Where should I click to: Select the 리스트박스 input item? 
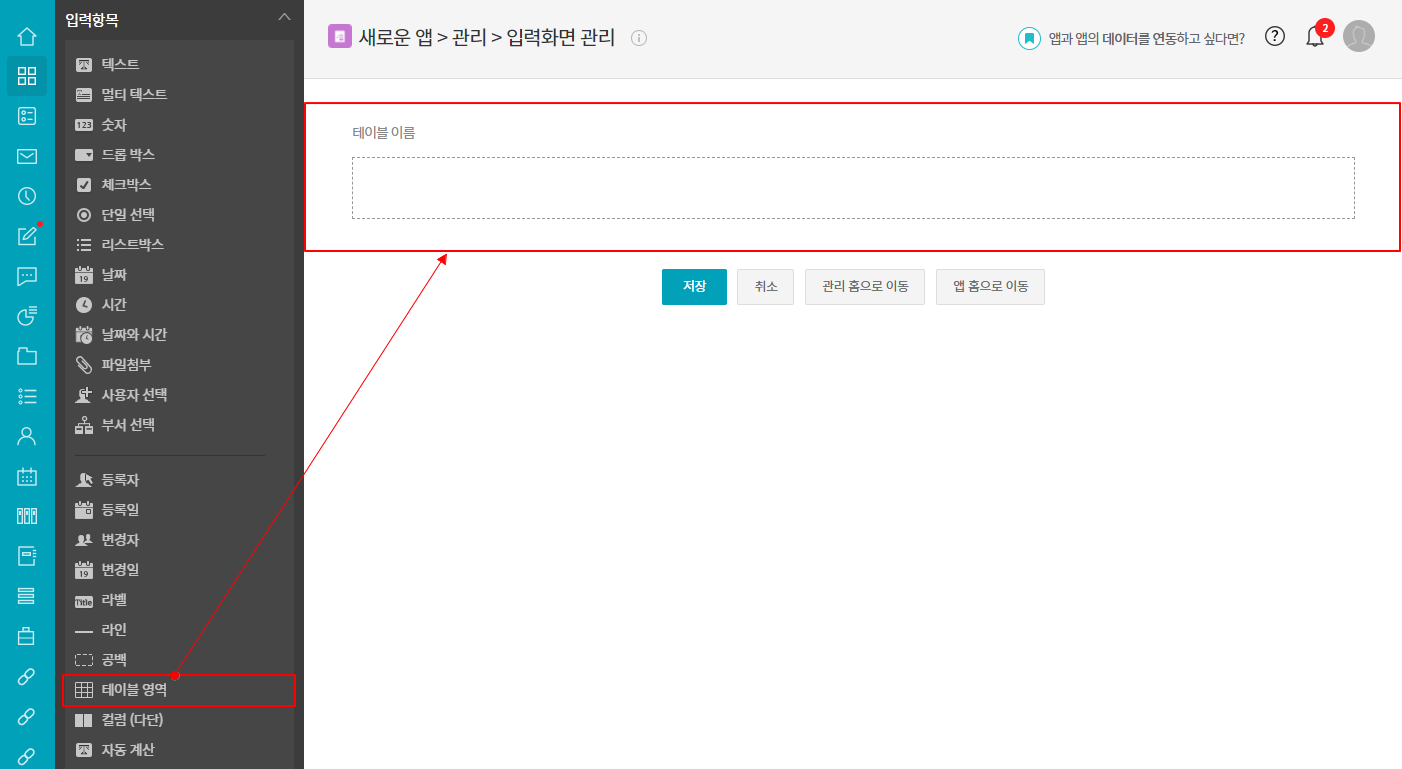(132, 245)
